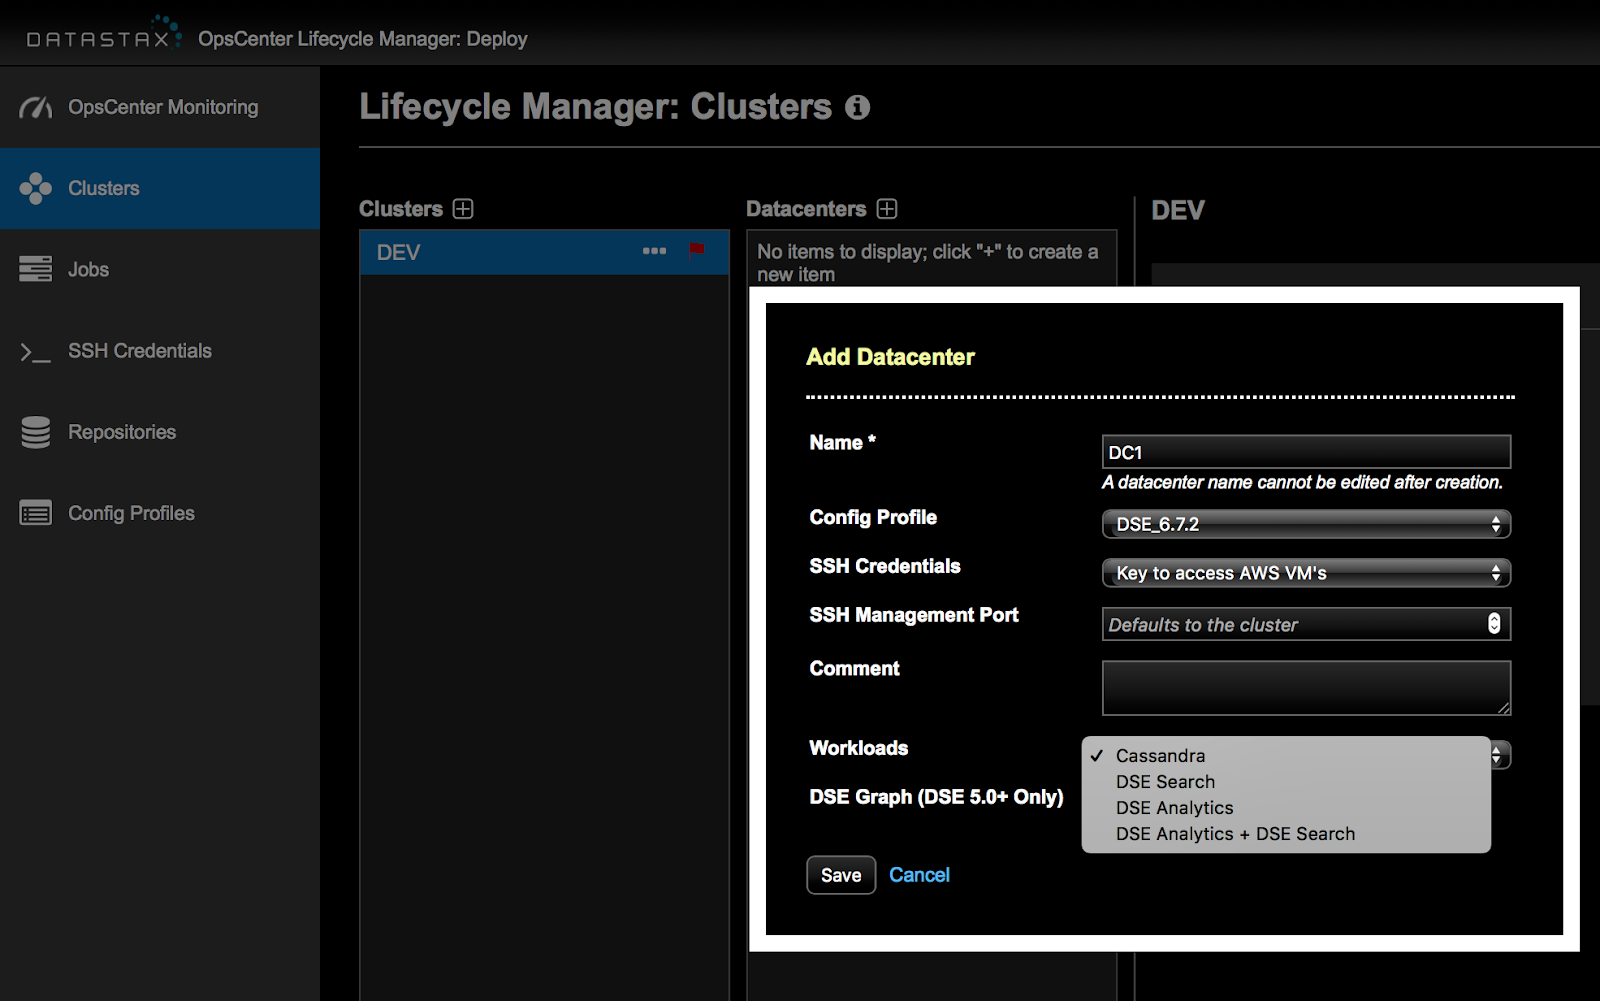
Task: Click the red flag on DEV cluster
Action: (x=697, y=250)
